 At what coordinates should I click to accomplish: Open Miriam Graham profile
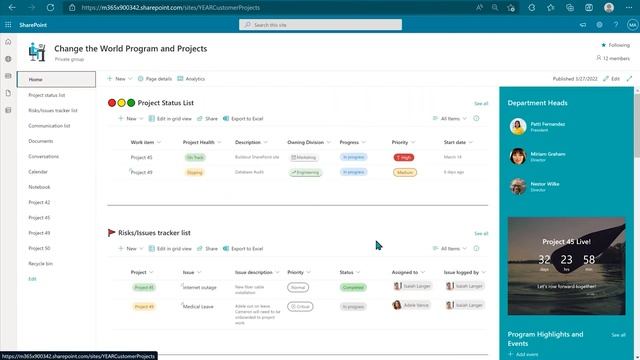coord(538,156)
